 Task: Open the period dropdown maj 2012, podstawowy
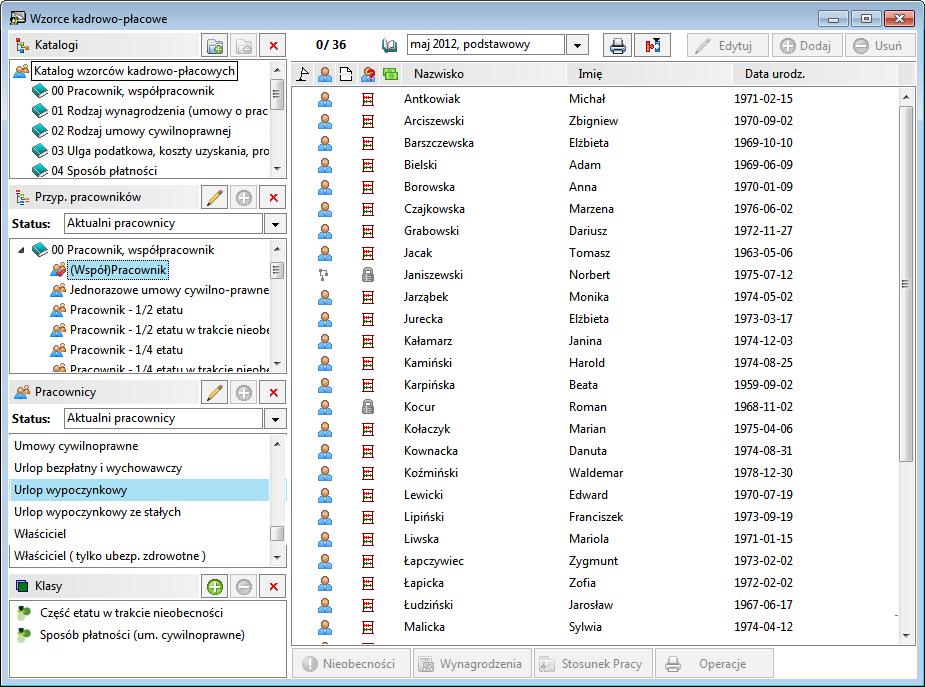pyautogui.click(x=577, y=45)
